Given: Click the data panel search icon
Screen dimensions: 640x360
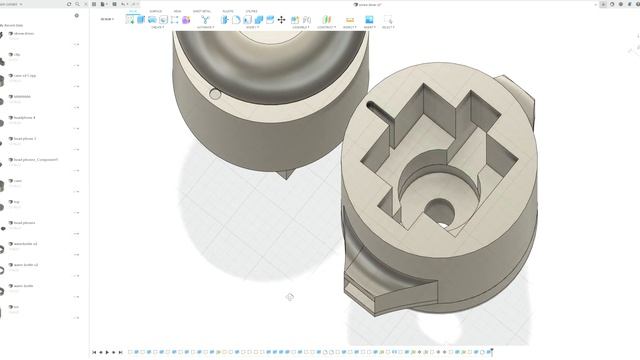Looking at the screenshot, I should click(77, 4).
